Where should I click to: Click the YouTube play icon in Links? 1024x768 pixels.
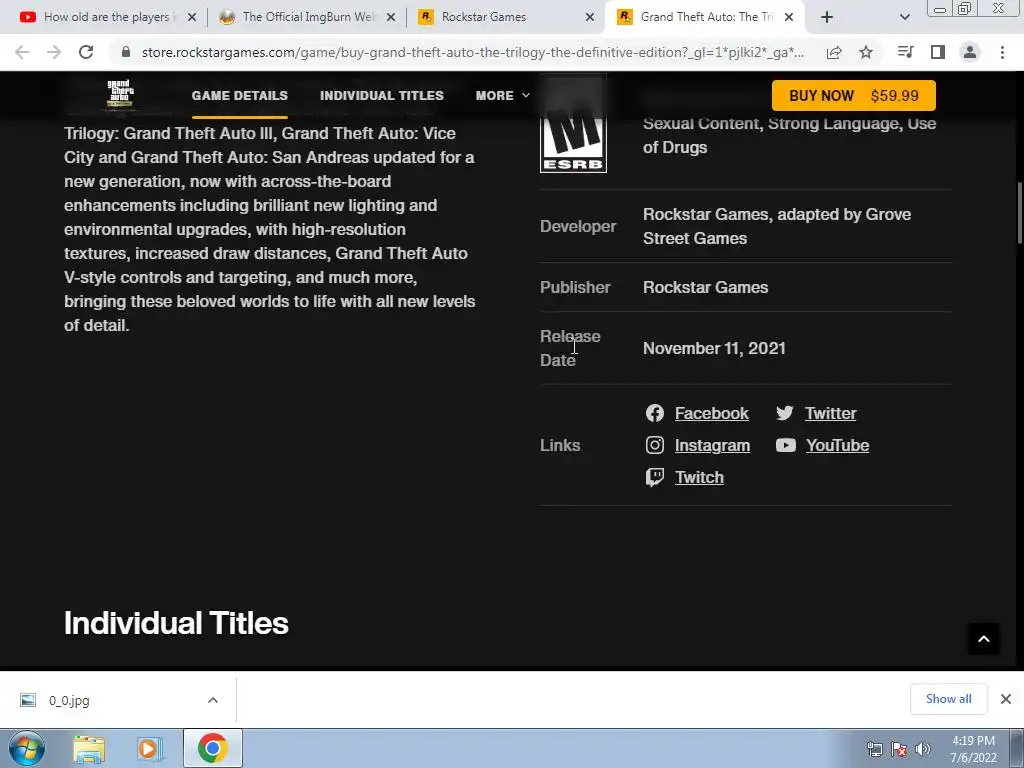(x=786, y=445)
